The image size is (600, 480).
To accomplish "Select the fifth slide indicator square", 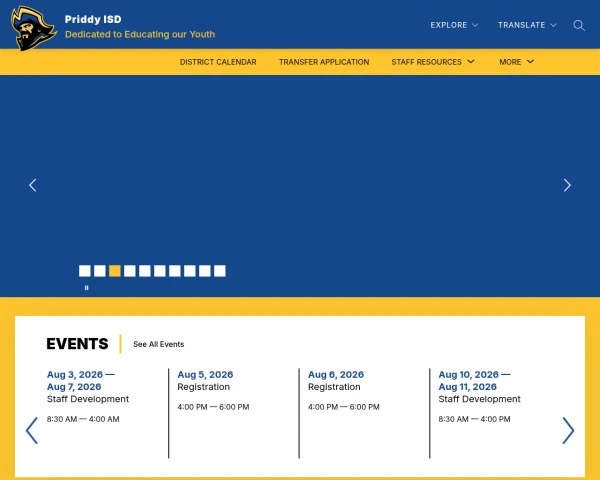I will pos(145,271).
